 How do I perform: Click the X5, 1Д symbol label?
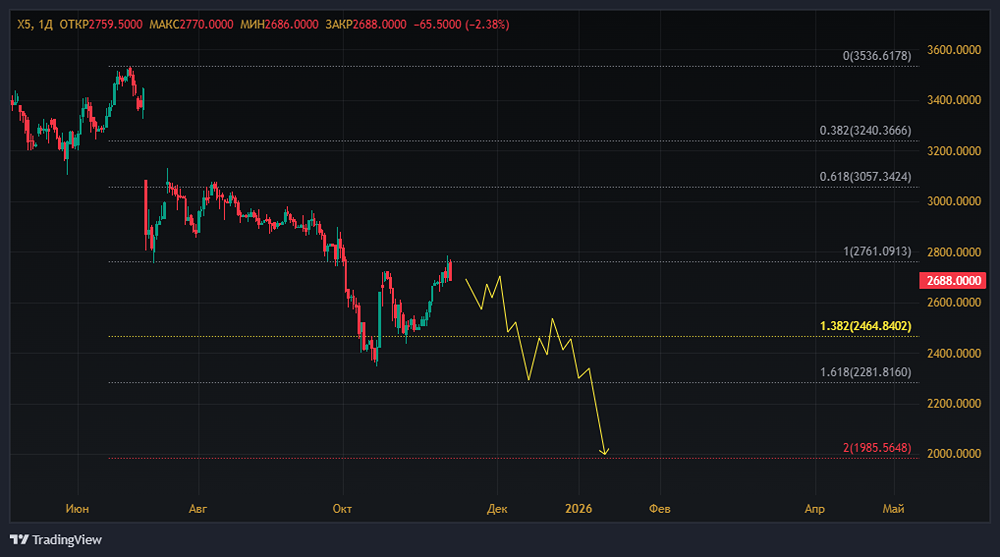click(35, 24)
